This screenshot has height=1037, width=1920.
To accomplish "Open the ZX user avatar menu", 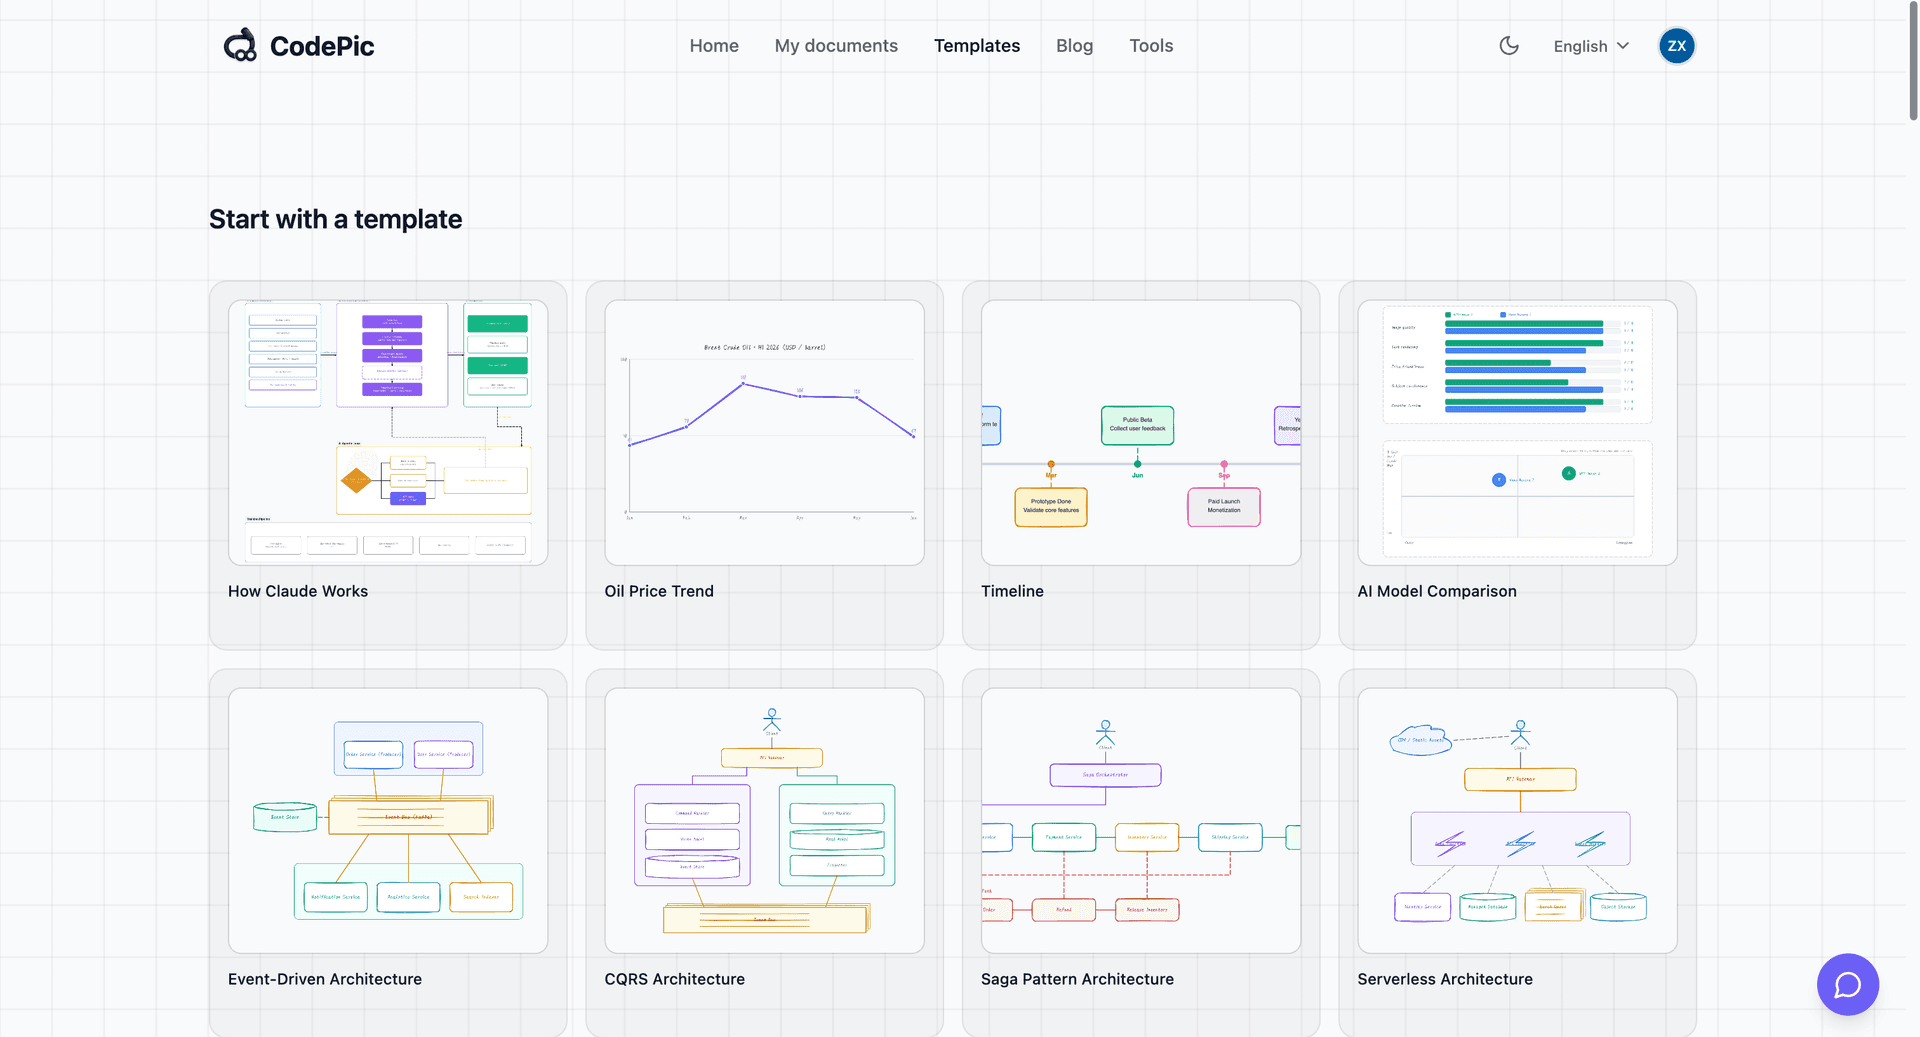I will (x=1677, y=46).
